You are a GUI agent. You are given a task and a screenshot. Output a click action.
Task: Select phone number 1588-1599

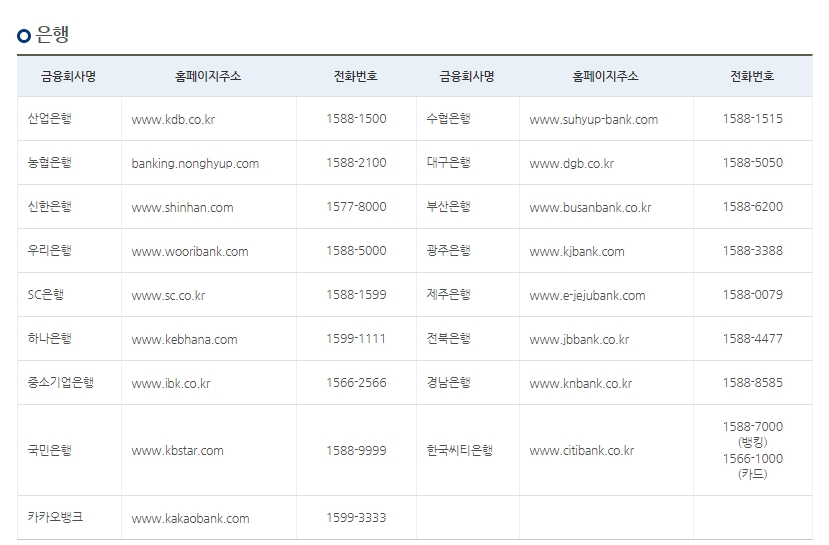click(356, 294)
